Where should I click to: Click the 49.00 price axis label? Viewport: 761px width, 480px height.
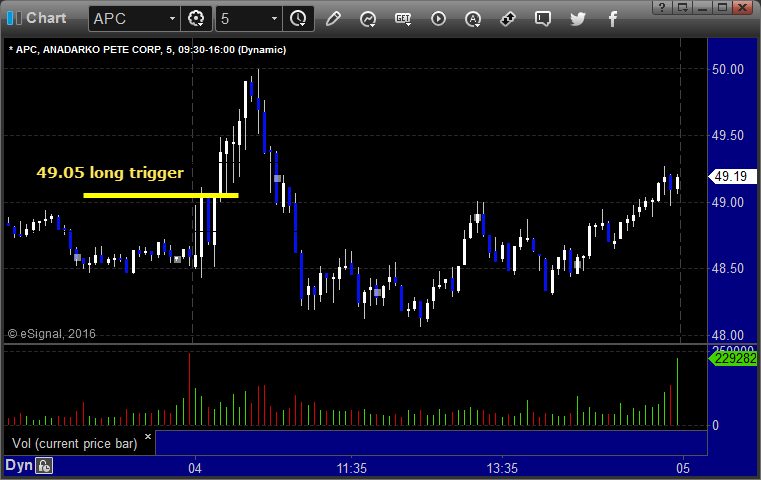tap(728, 202)
